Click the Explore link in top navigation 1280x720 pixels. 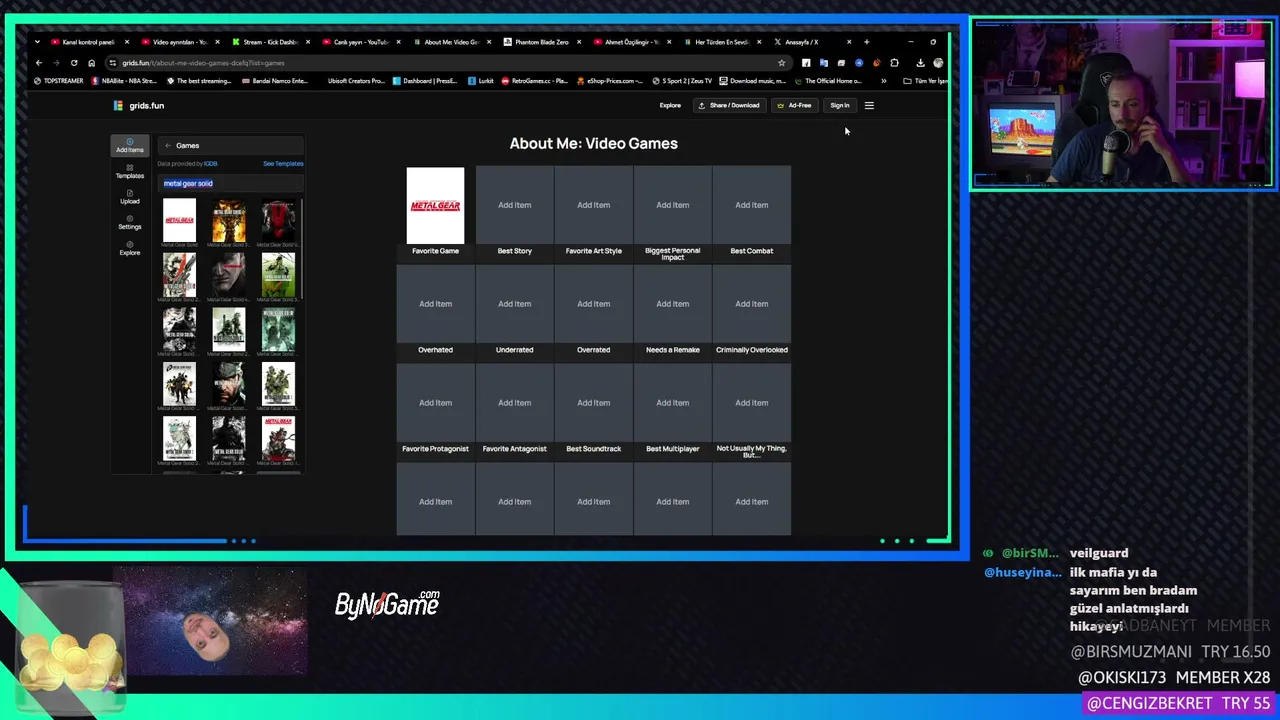pyautogui.click(x=670, y=105)
